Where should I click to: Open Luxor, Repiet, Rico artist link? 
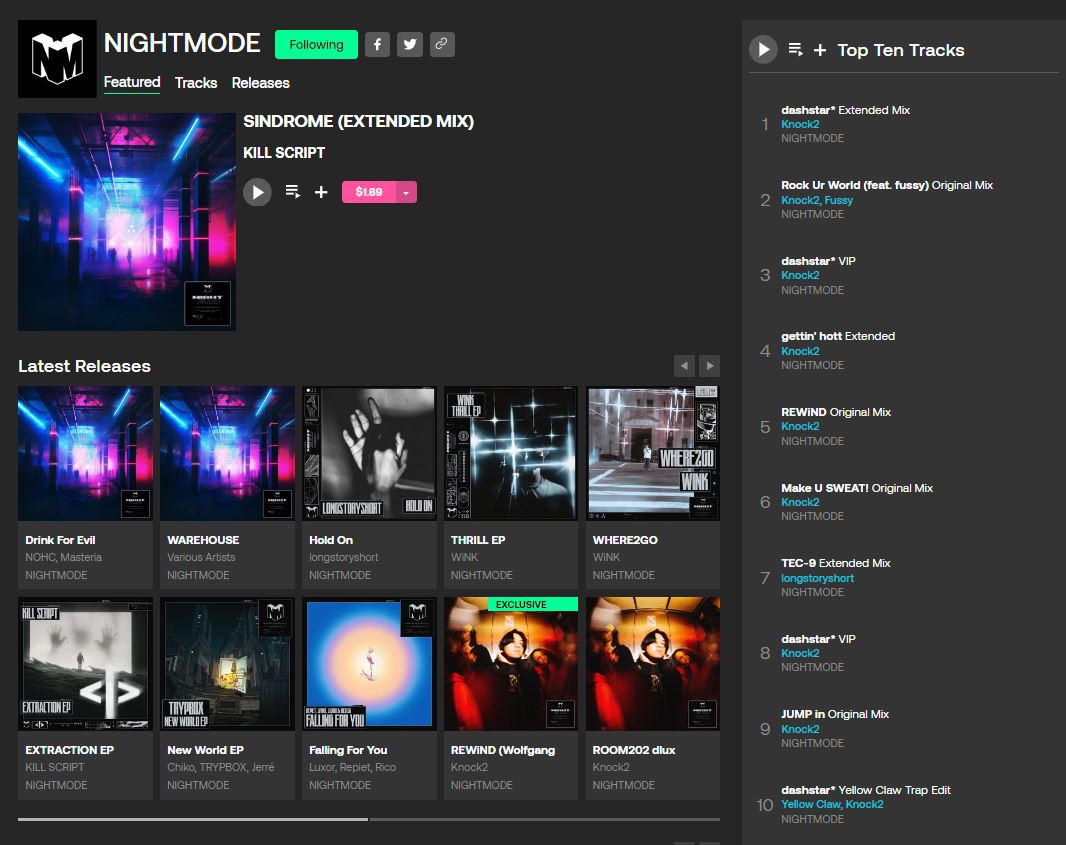pos(353,768)
